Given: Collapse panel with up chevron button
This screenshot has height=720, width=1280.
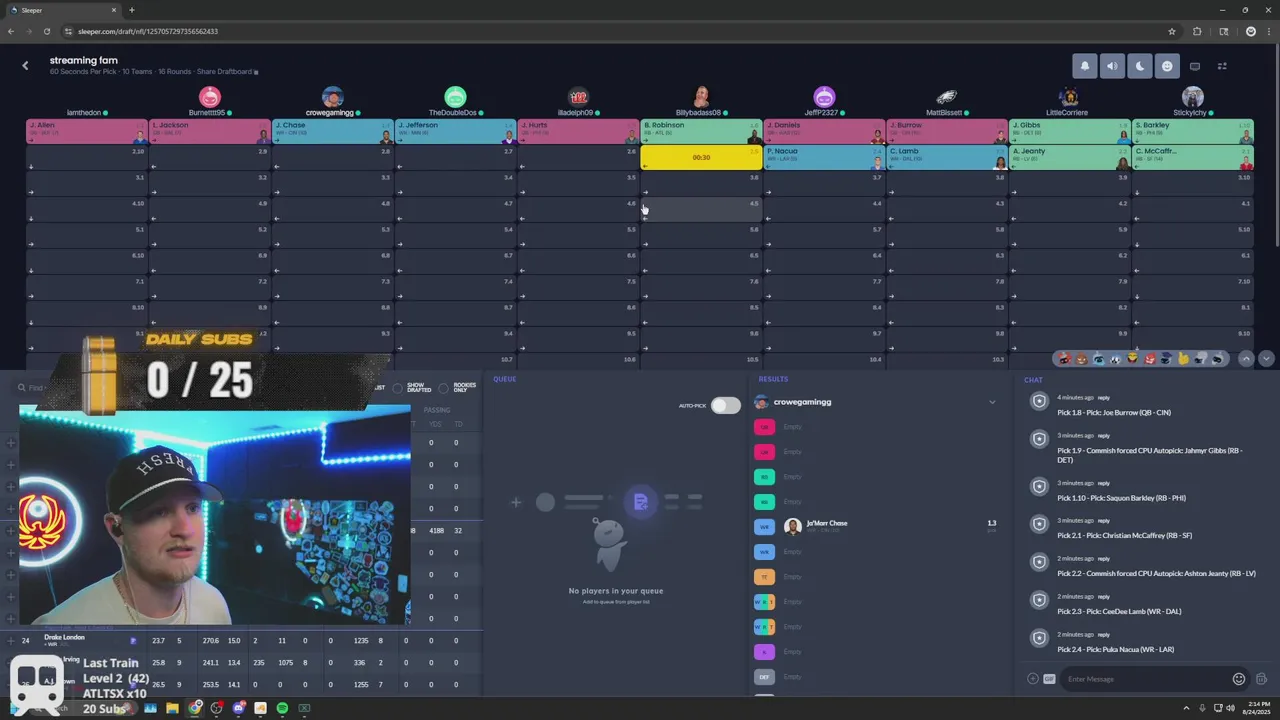Looking at the screenshot, I should 1246,359.
